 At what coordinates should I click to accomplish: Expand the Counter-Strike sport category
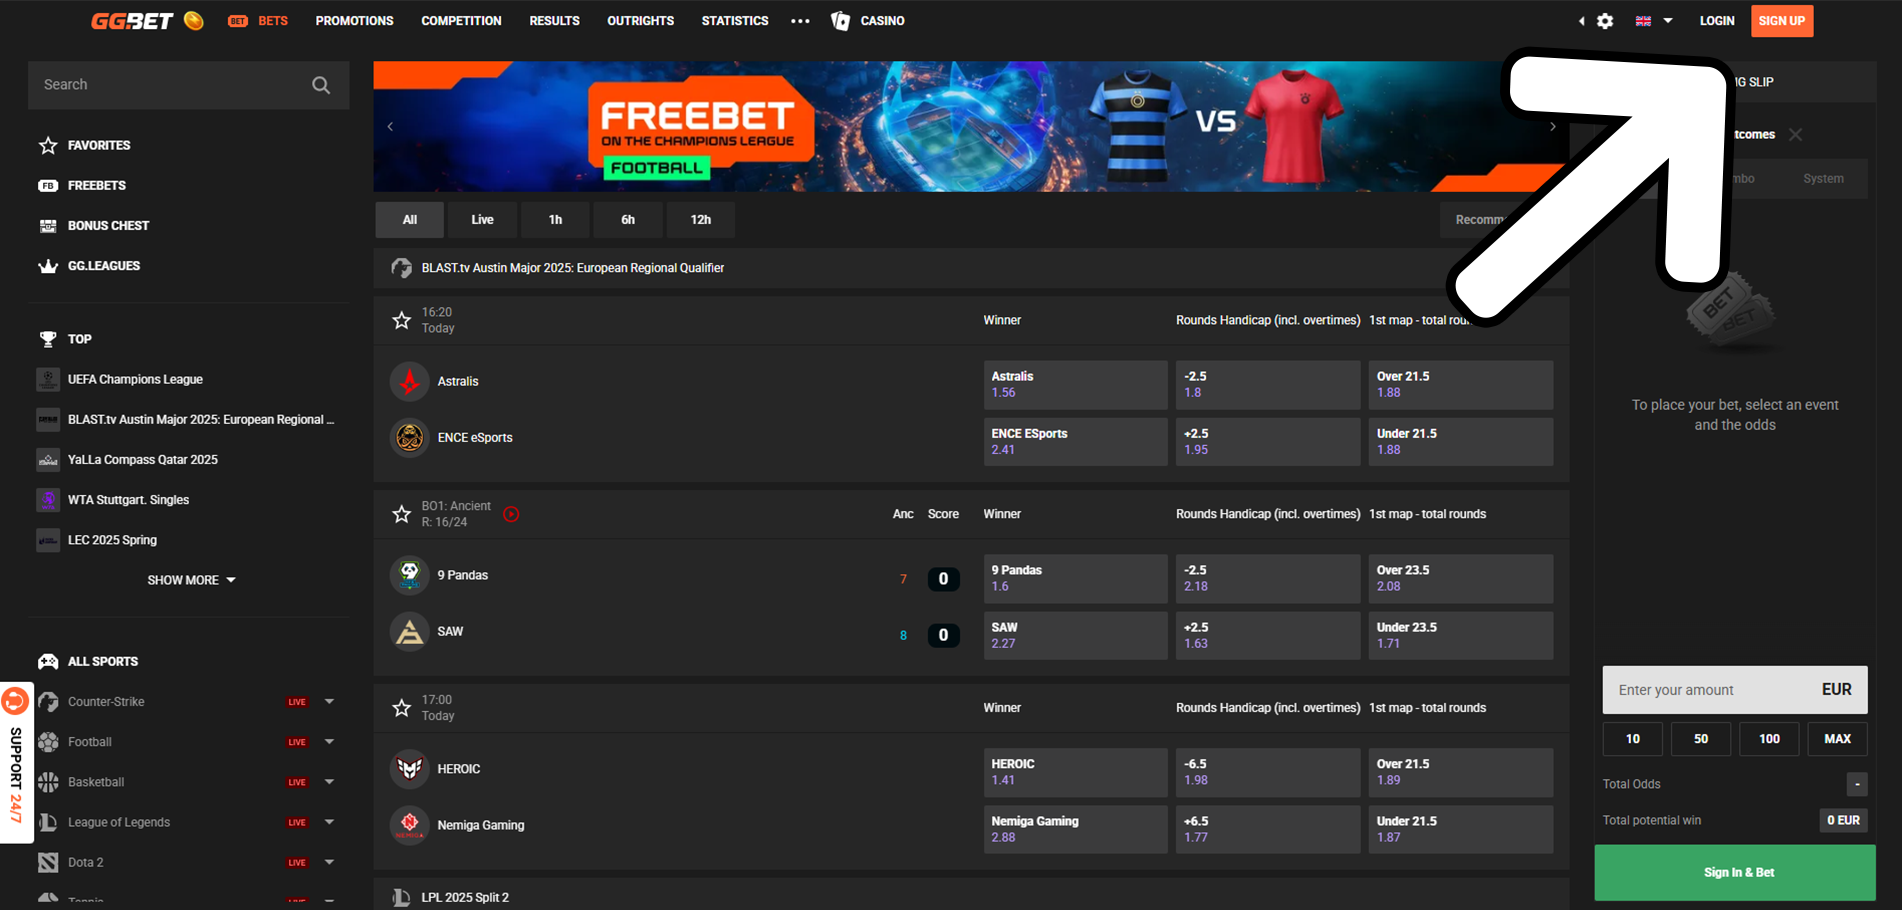tap(329, 702)
